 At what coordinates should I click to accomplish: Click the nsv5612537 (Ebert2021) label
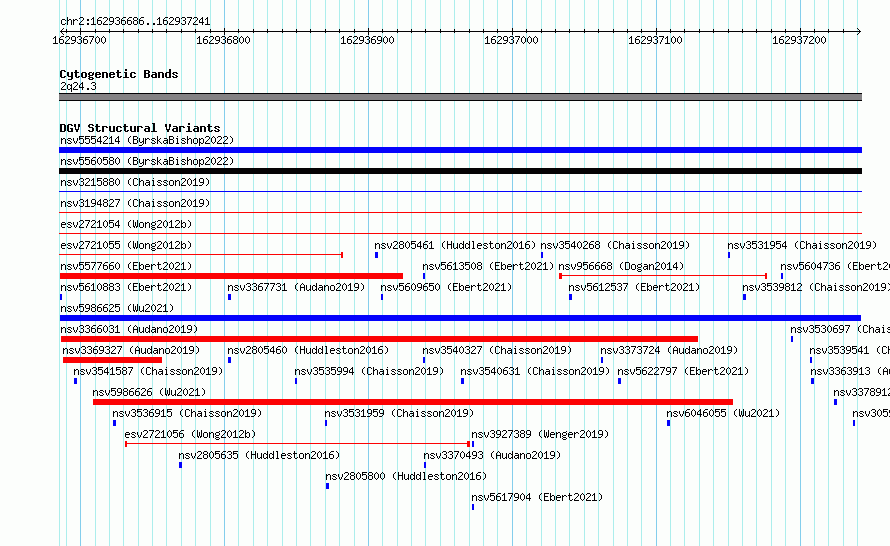634,287
